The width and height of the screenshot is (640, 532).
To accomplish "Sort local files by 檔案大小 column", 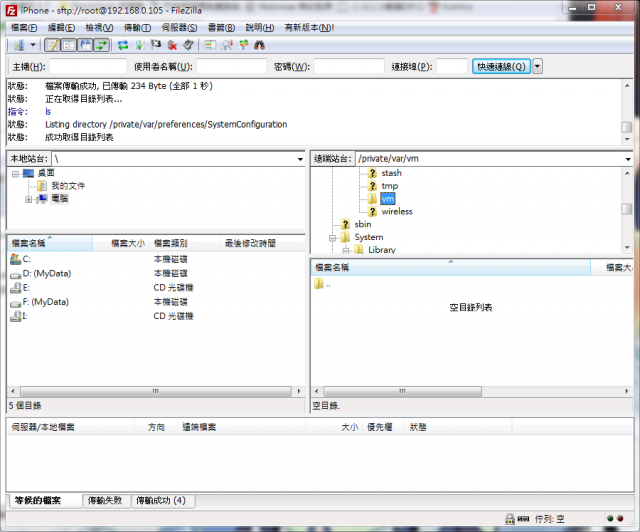I will (120, 243).
